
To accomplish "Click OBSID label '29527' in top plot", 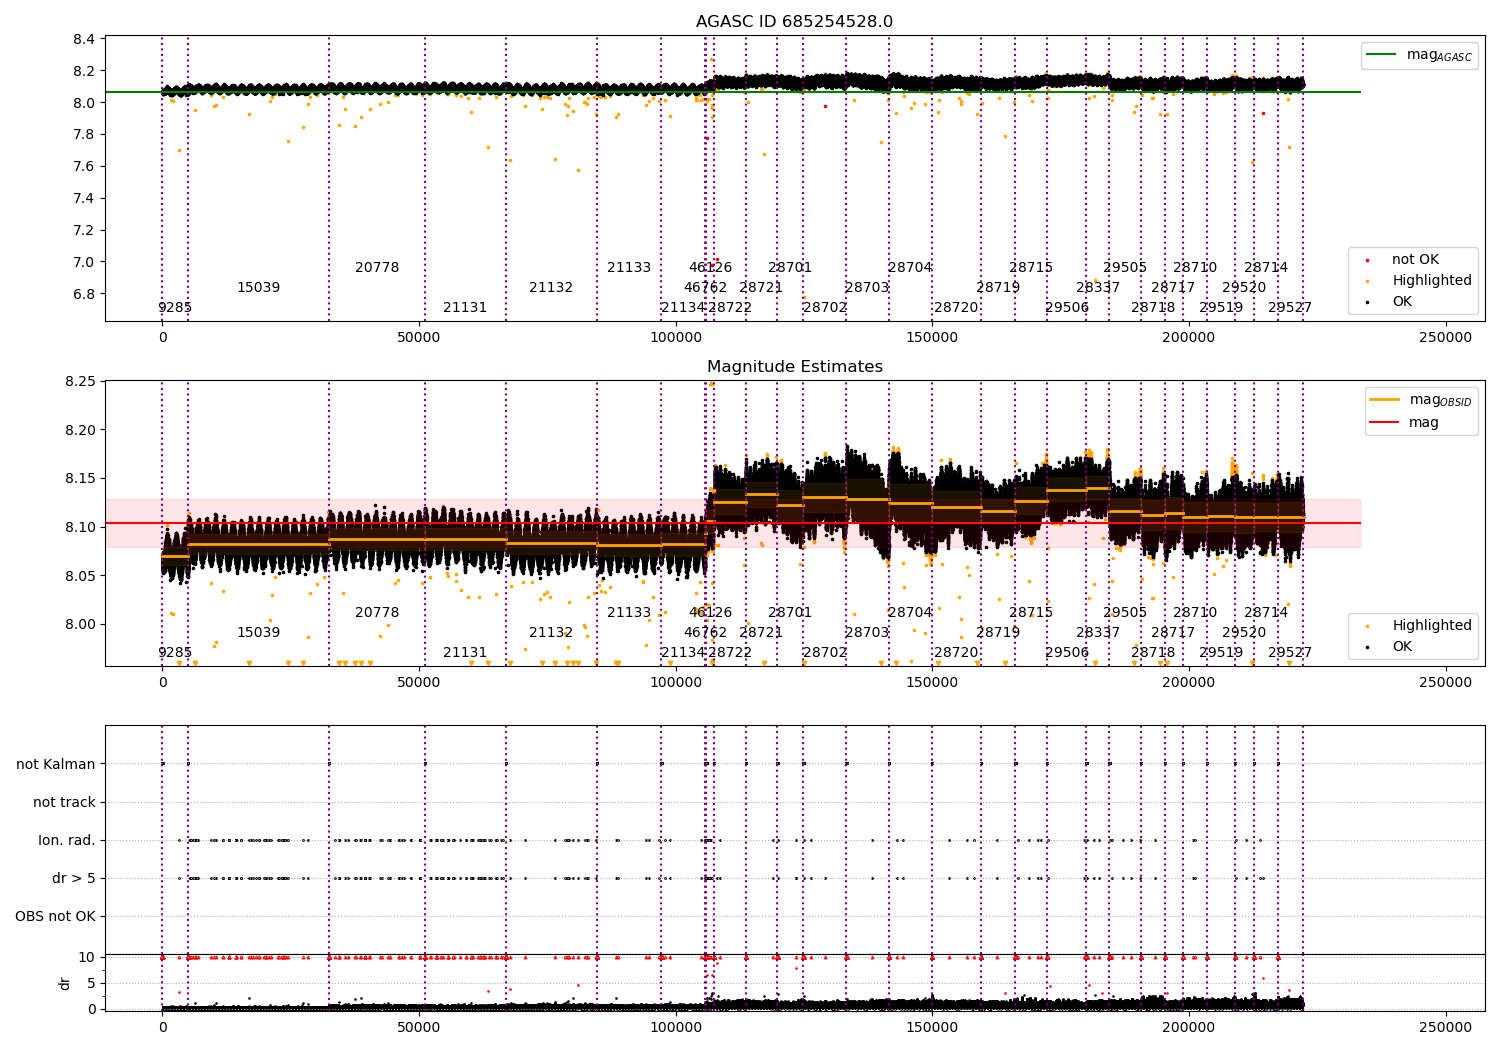I will coord(1290,307).
